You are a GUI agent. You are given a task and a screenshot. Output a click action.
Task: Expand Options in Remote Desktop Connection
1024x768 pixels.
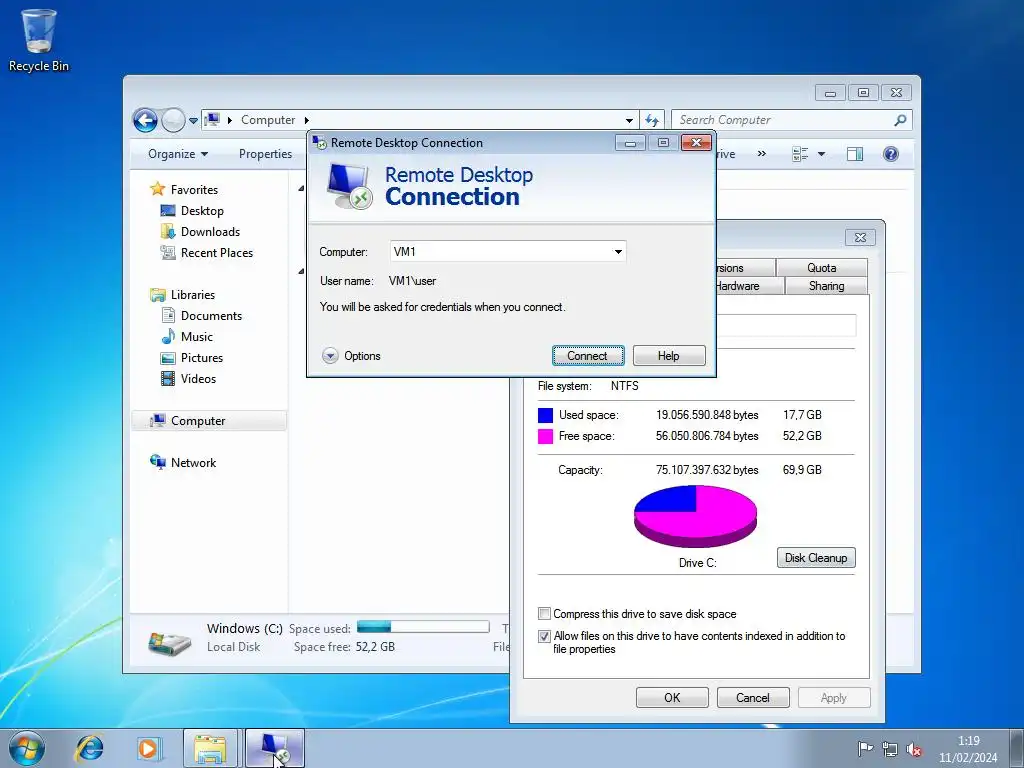(351, 356)
